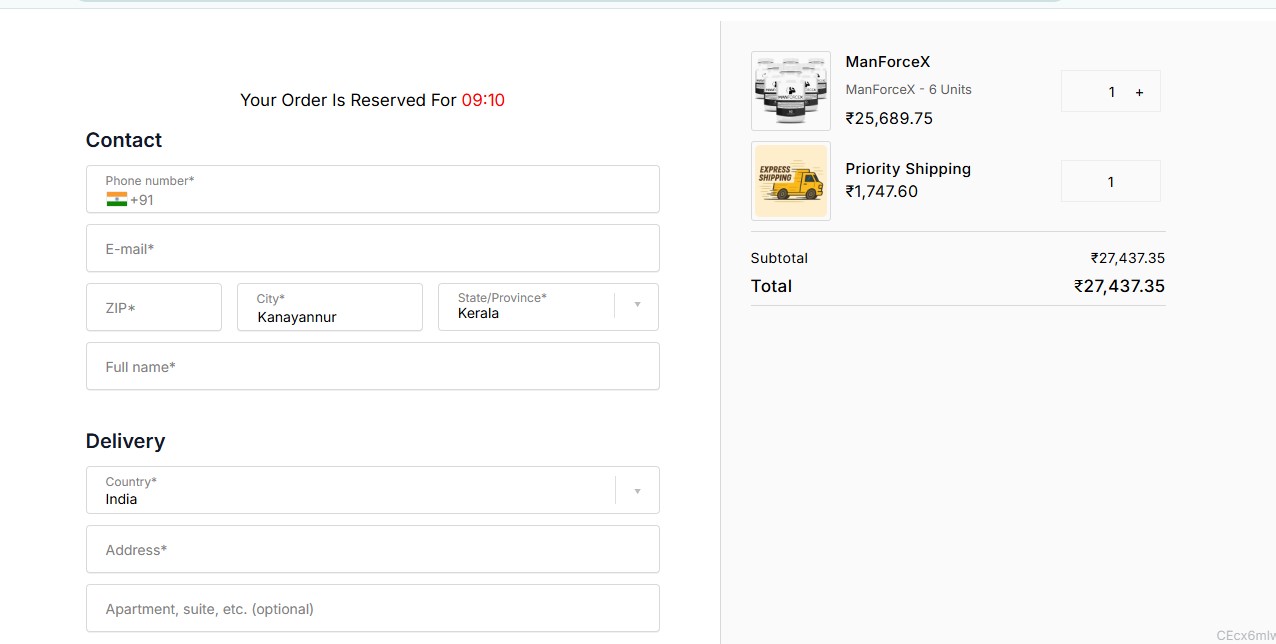Select the ZIP code field
1276x644 pixels.
point(154,308)
